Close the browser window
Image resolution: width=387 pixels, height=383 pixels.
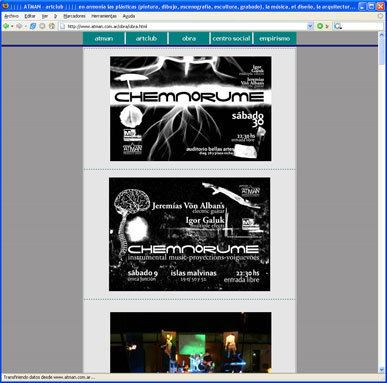click(x=380, y=6)
